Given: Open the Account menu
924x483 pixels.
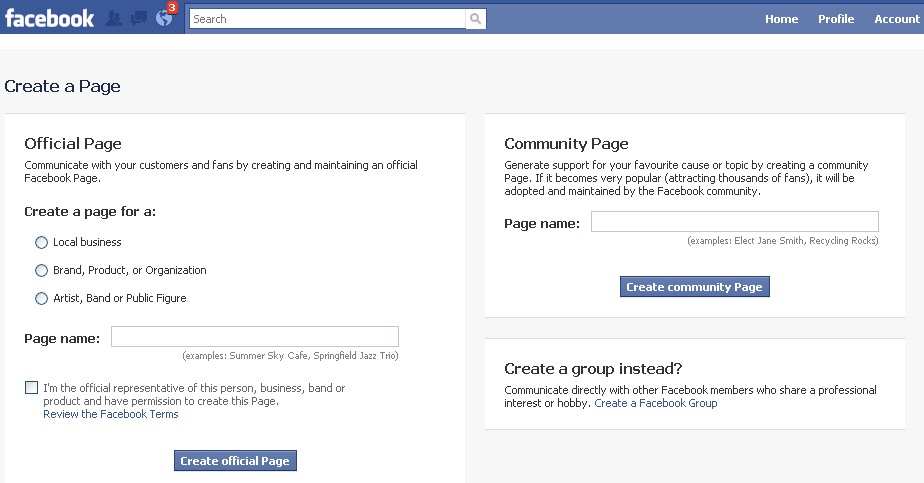Looking at the screenshot, I should (x=896, y=19).
